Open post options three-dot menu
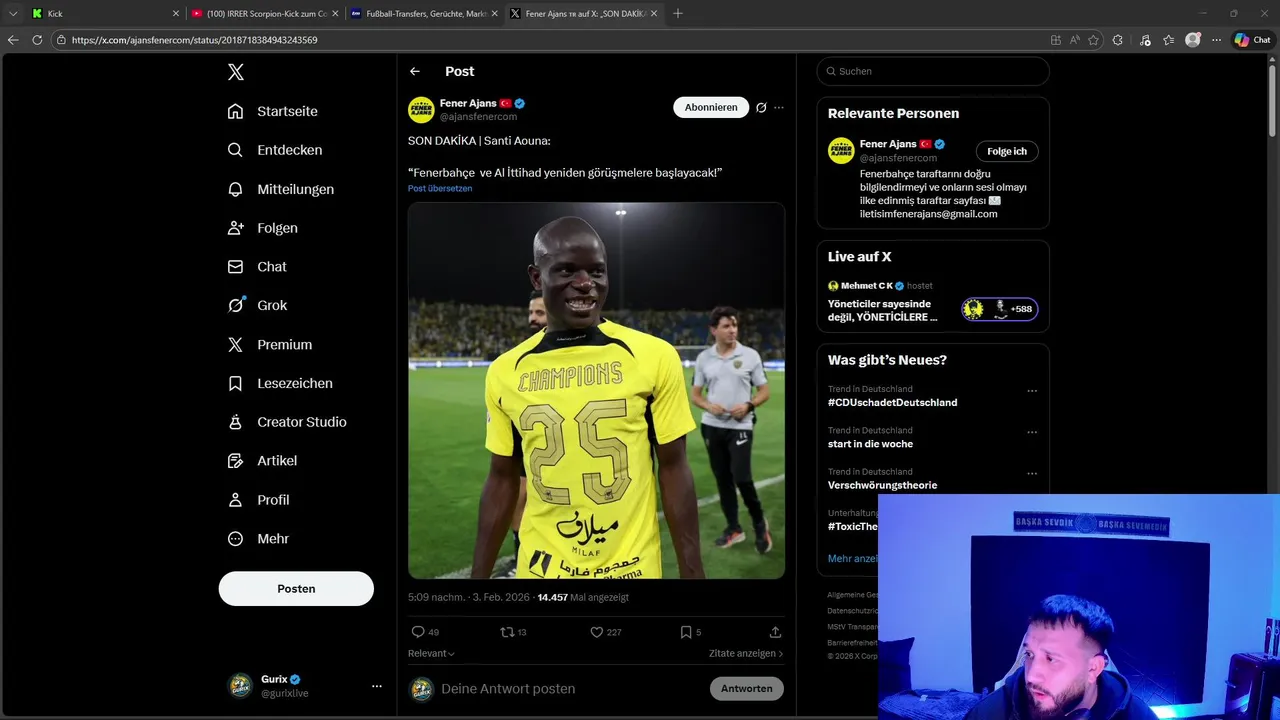The height and width of the screenshot is (720, 1280). (779, 107)
